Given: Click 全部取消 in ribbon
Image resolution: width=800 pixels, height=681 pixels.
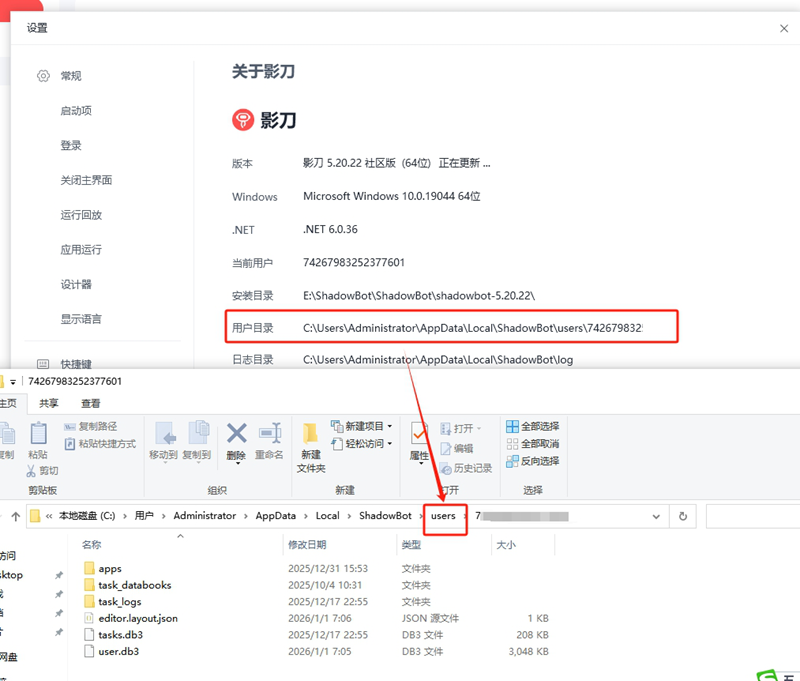Looking at the screenshot, I should point(533,443).
